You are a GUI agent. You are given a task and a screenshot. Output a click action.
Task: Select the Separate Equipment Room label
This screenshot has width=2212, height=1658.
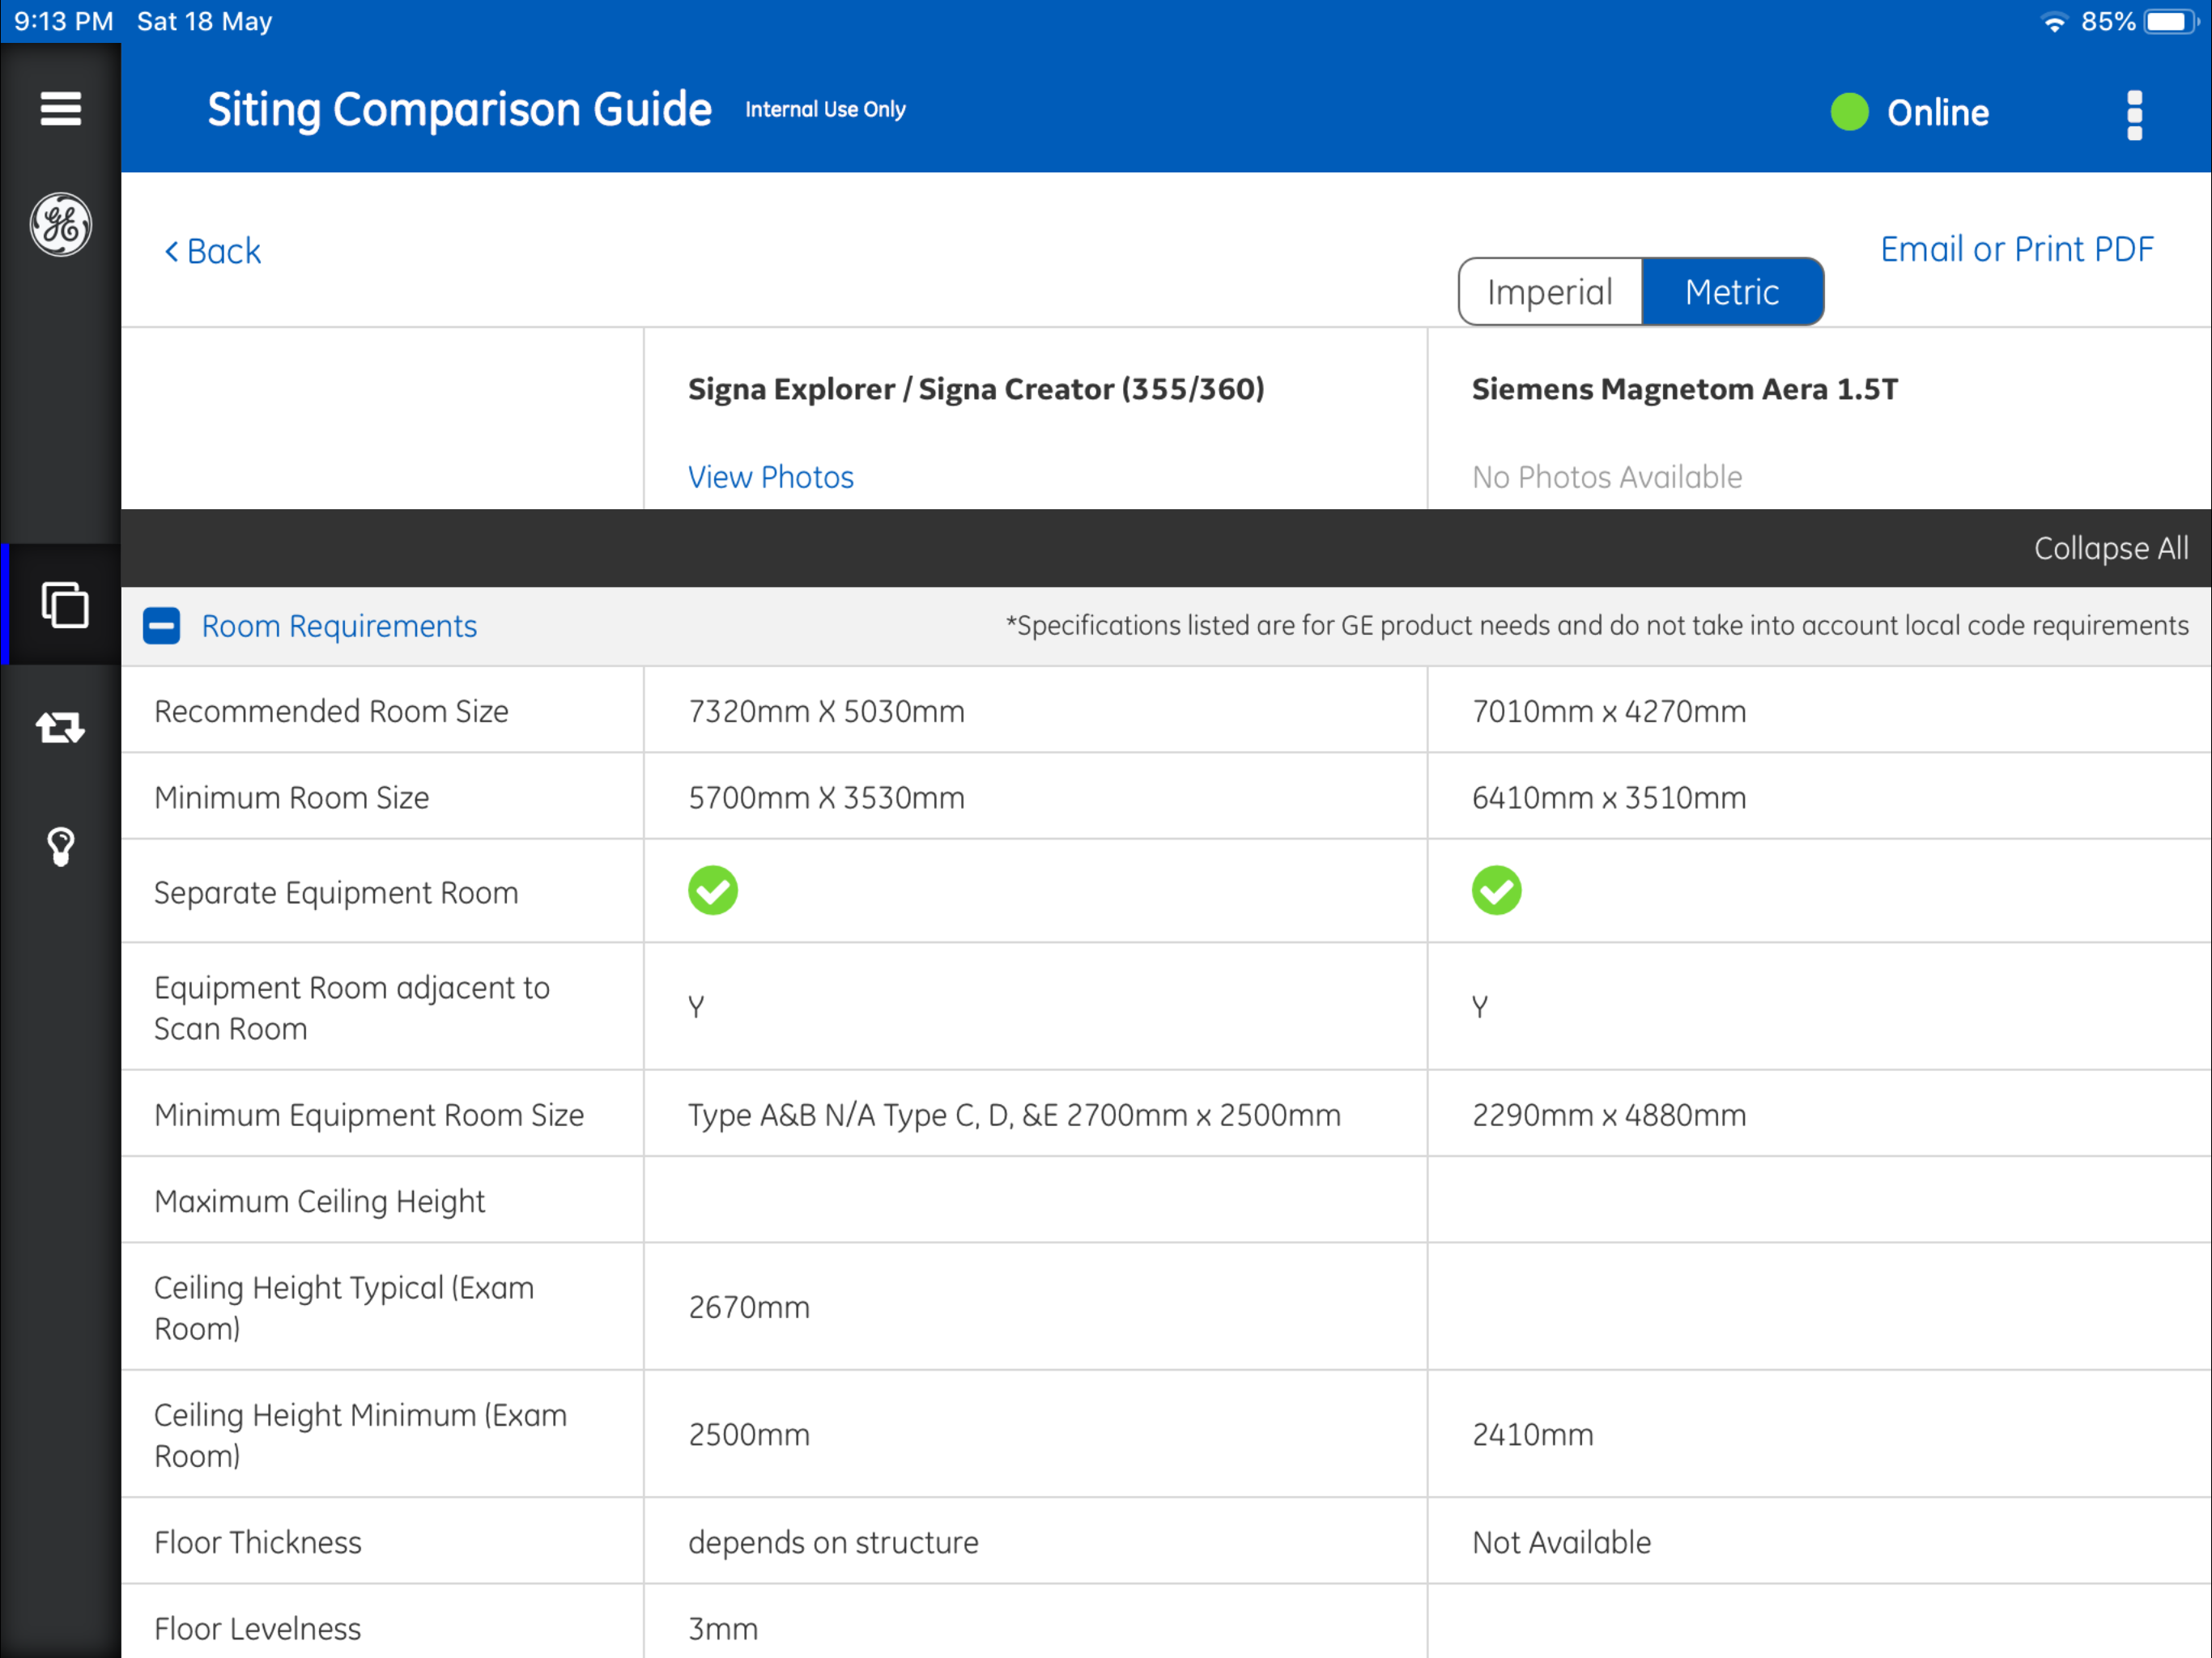(336, 892)
